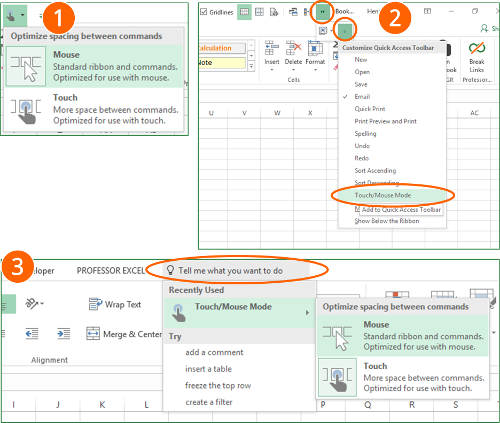Click the Tell me what you want to do box
Screen dimensions: 500x423
(236, 270)
